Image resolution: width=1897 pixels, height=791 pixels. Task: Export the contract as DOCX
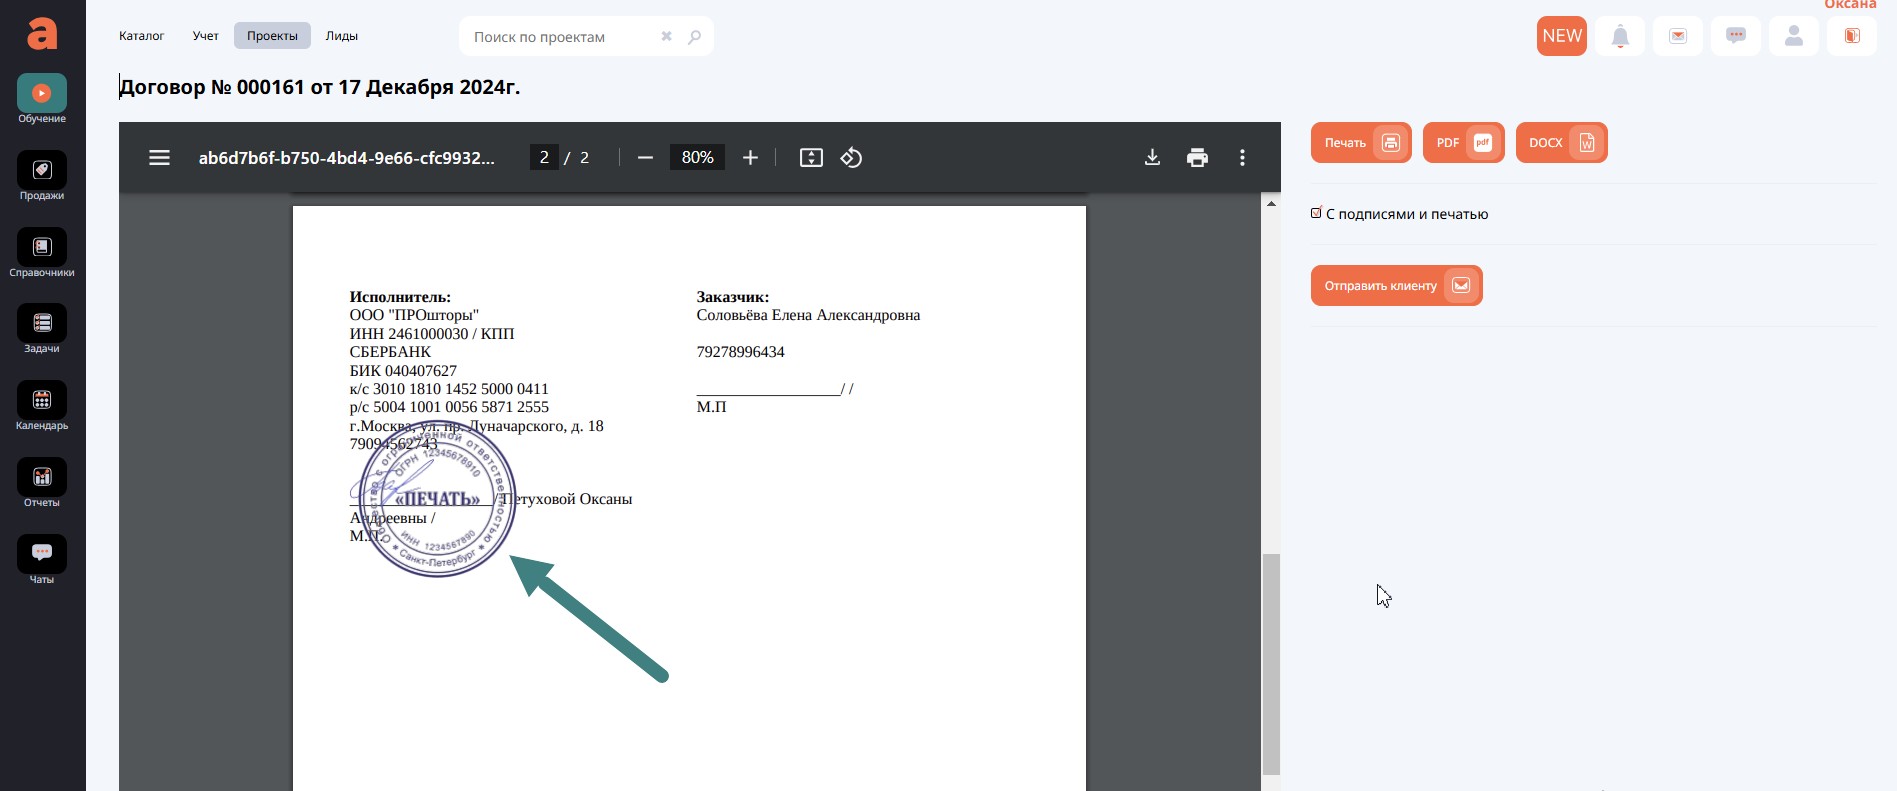[x=1561, y=143]
